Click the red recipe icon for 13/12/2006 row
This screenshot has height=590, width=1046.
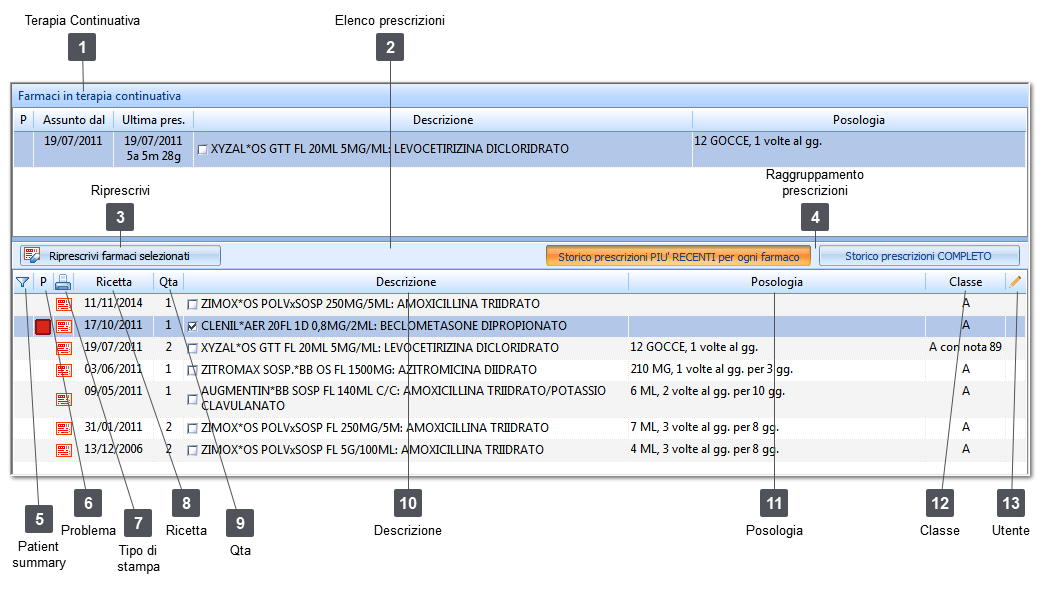coord(64,451)
